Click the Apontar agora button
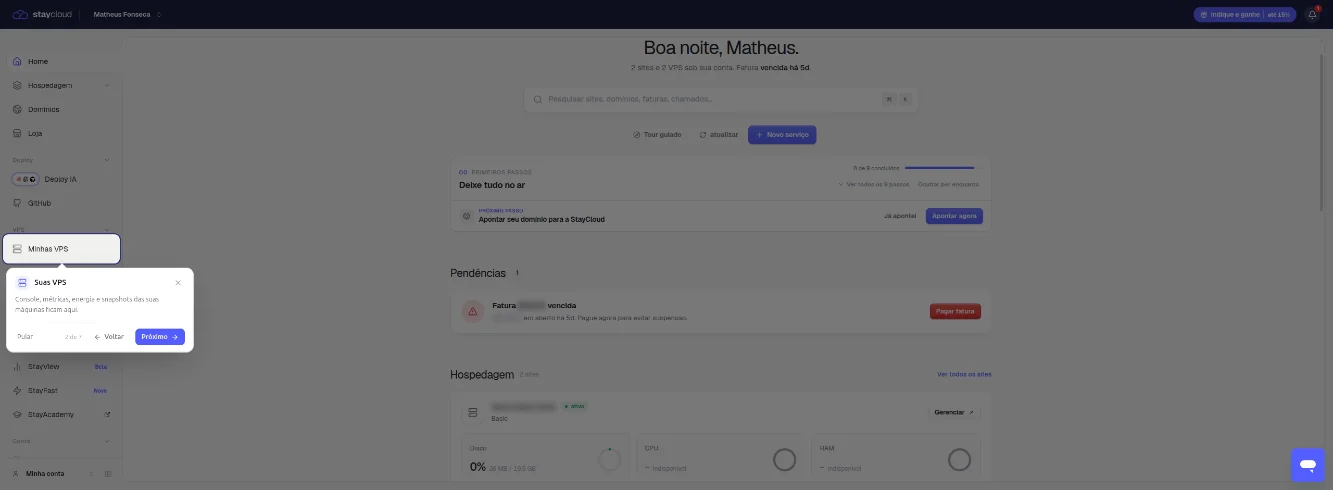 [954, 216]
